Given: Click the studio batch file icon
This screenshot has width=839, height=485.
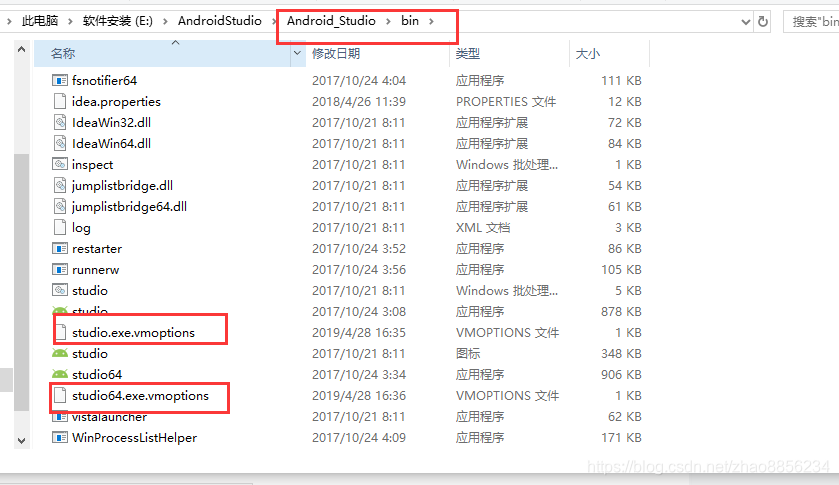Looking at the screenshot, I should pos(60,290).
